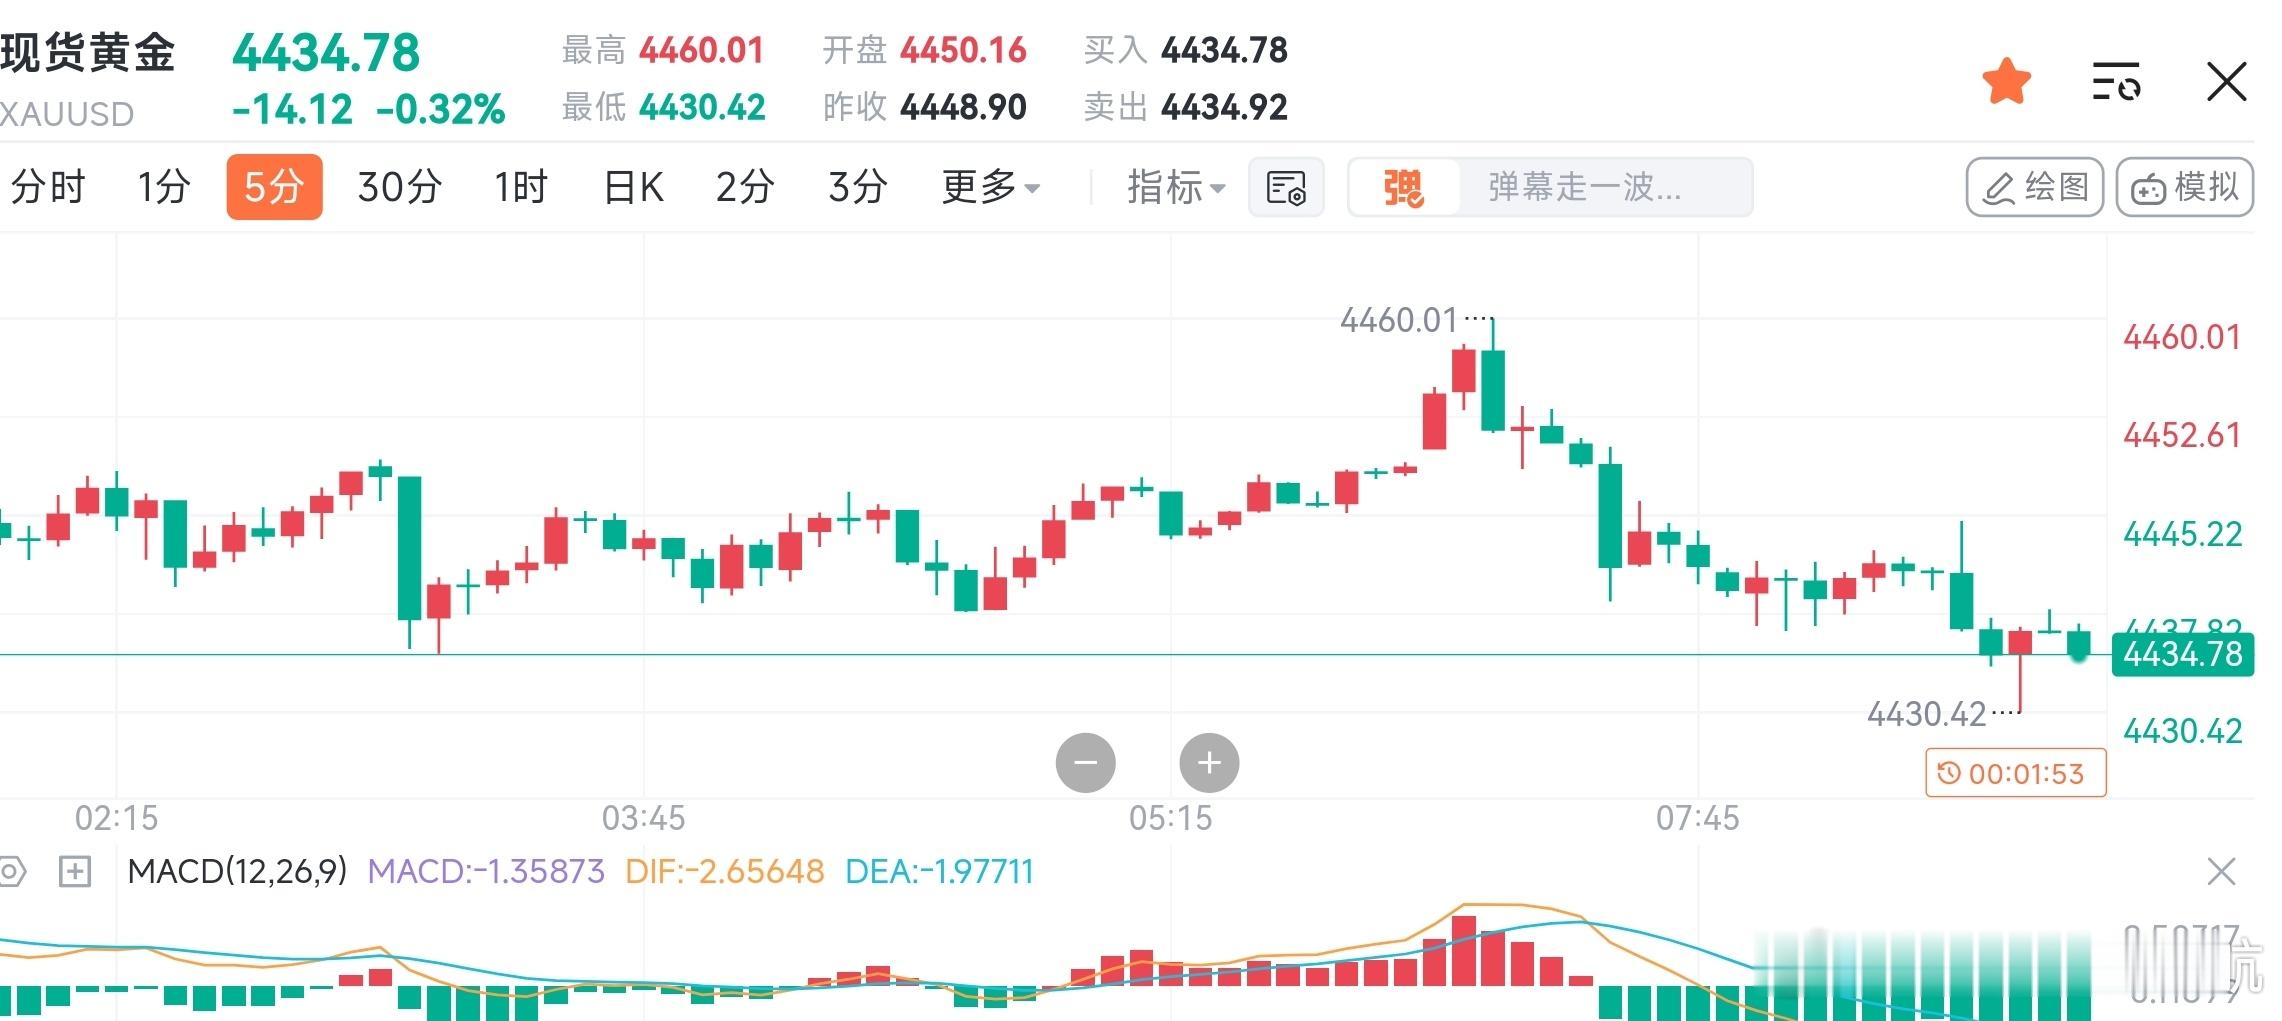Screen dimensions: 2282x1021
Task: Toggle the orange favorite star
Action: click(x=2006, y=82)
